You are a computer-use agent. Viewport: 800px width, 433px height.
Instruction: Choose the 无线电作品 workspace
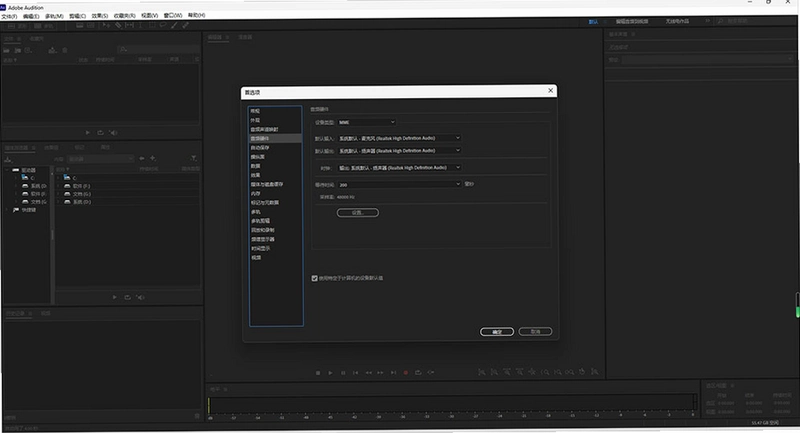[677, 21]
